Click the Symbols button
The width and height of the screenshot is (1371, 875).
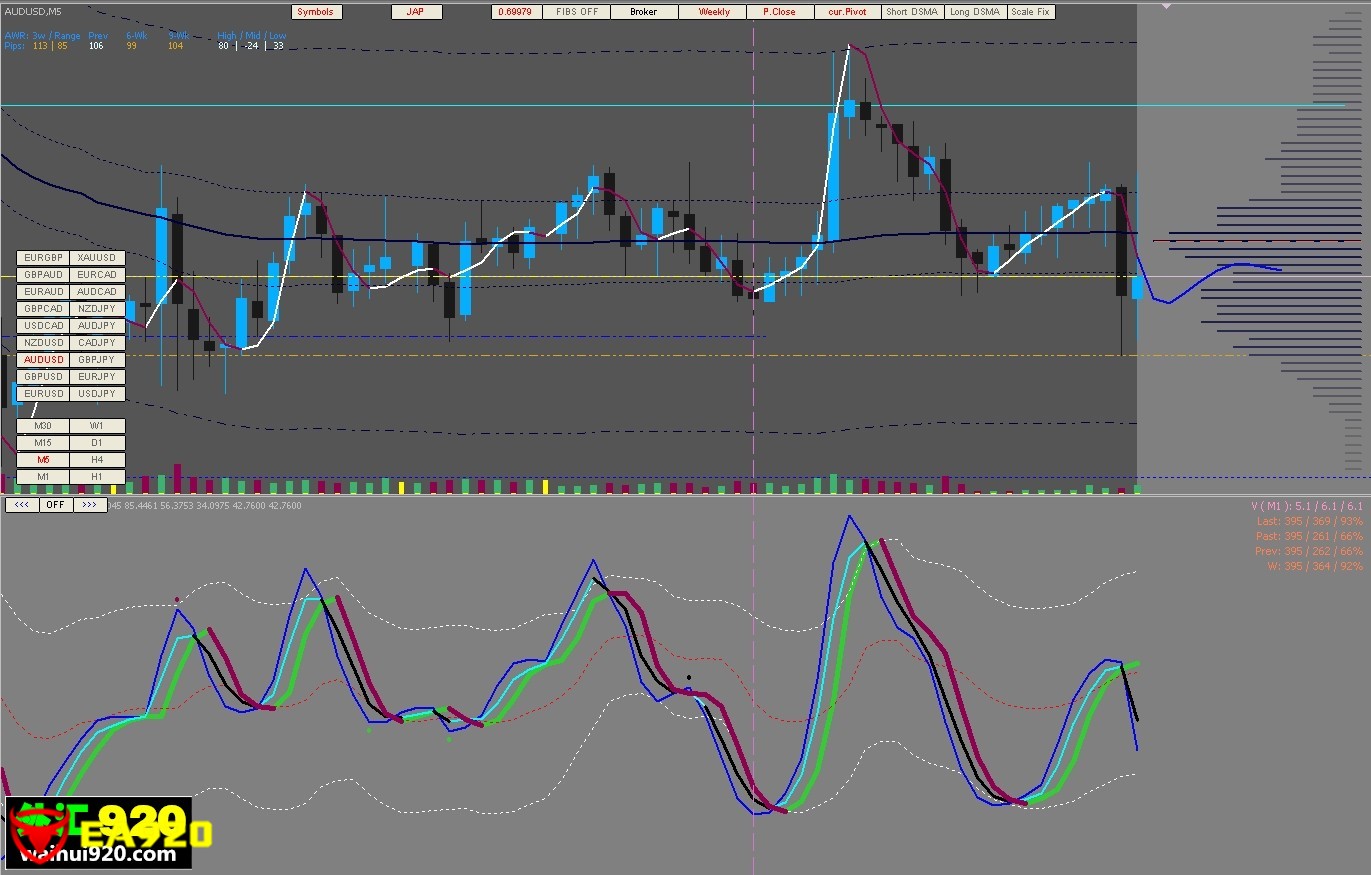[317, 12]
